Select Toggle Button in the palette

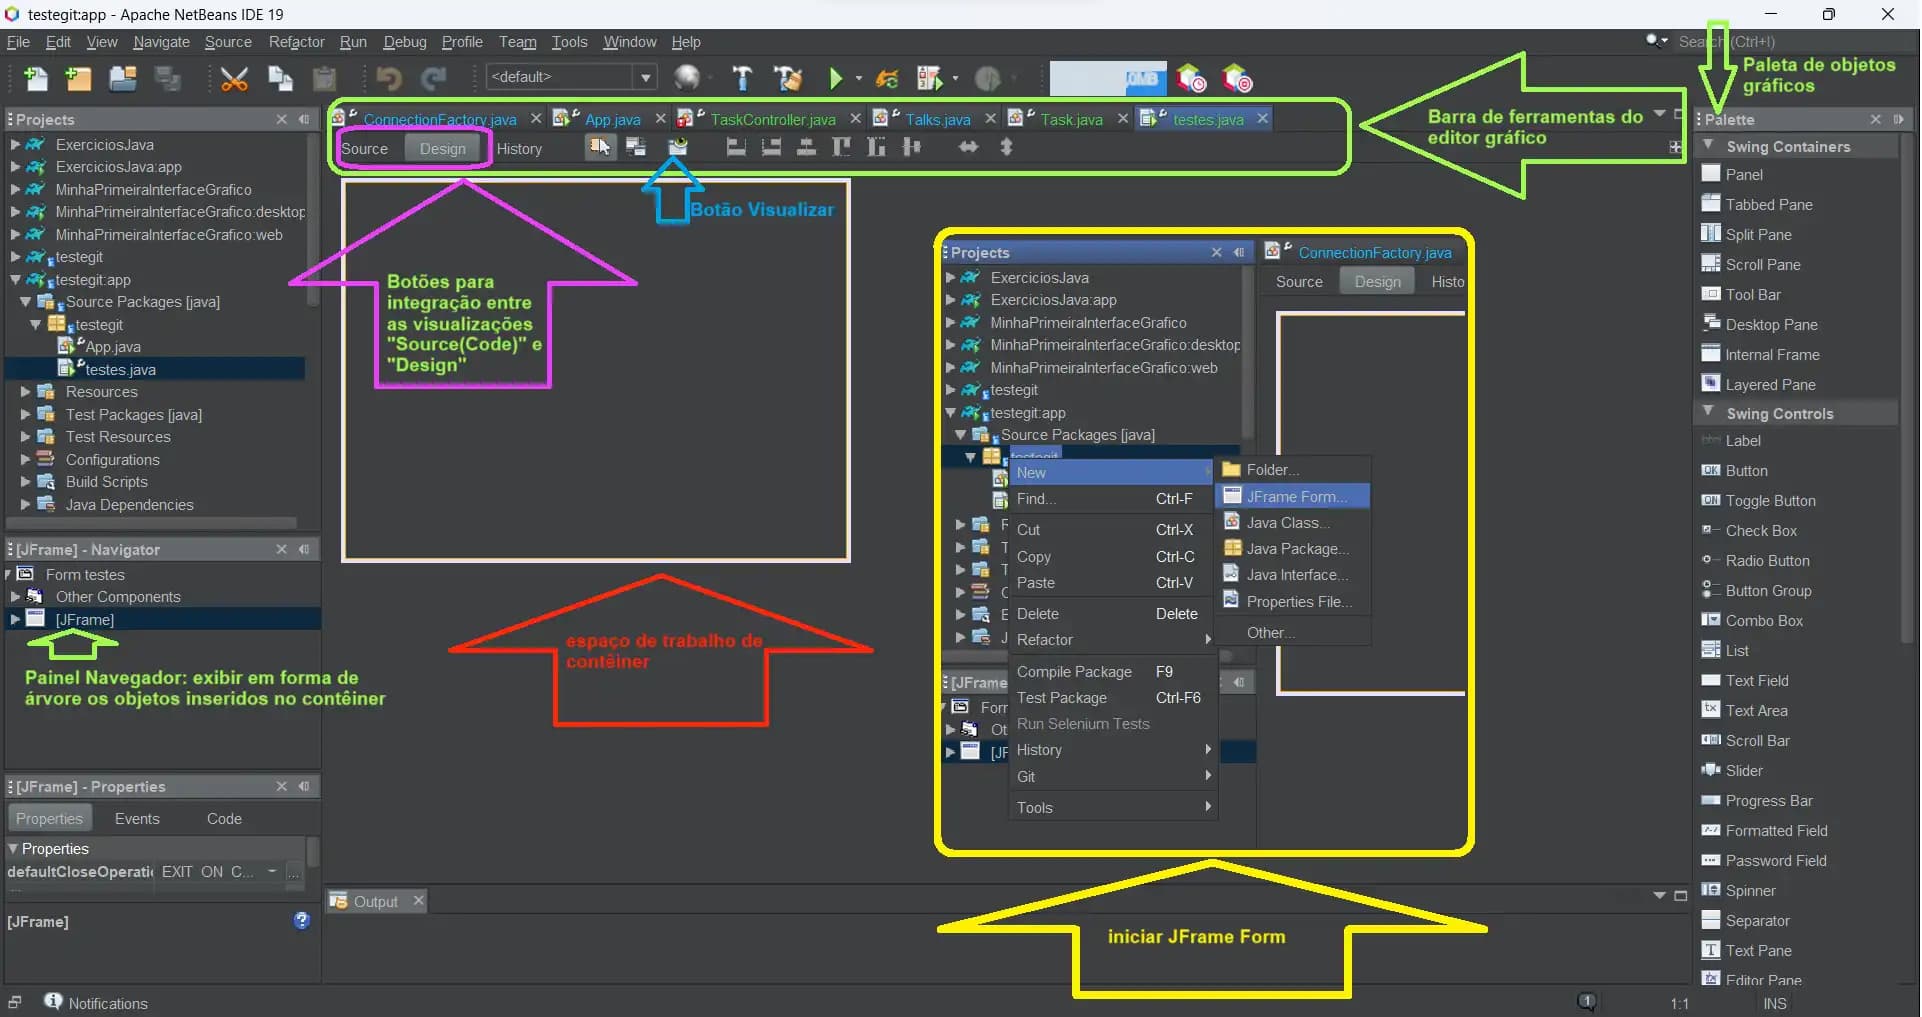(1771, 501)
